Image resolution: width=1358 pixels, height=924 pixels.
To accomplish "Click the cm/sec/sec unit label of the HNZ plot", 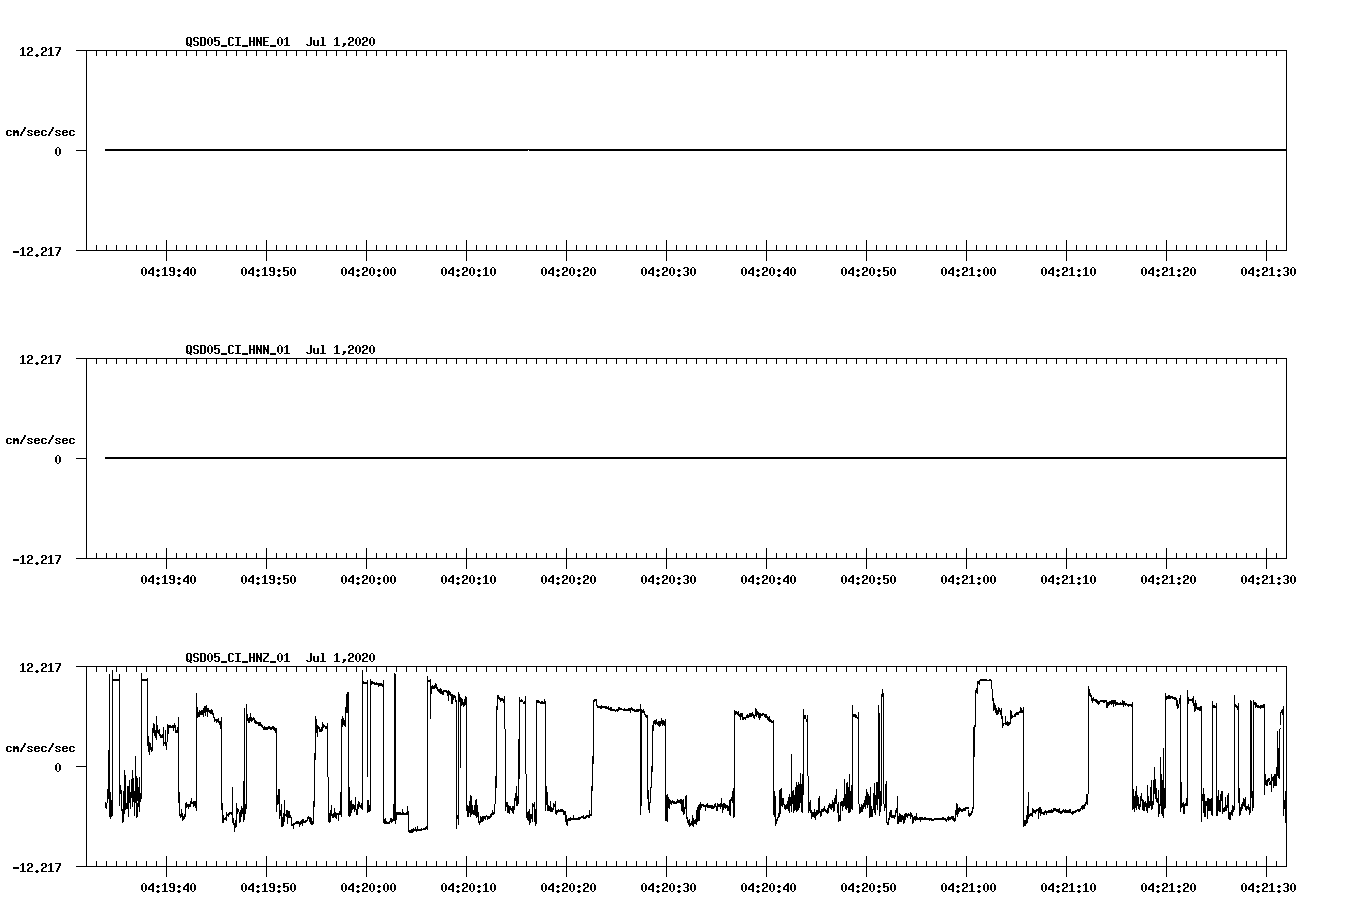I will (x=40, y=748).
